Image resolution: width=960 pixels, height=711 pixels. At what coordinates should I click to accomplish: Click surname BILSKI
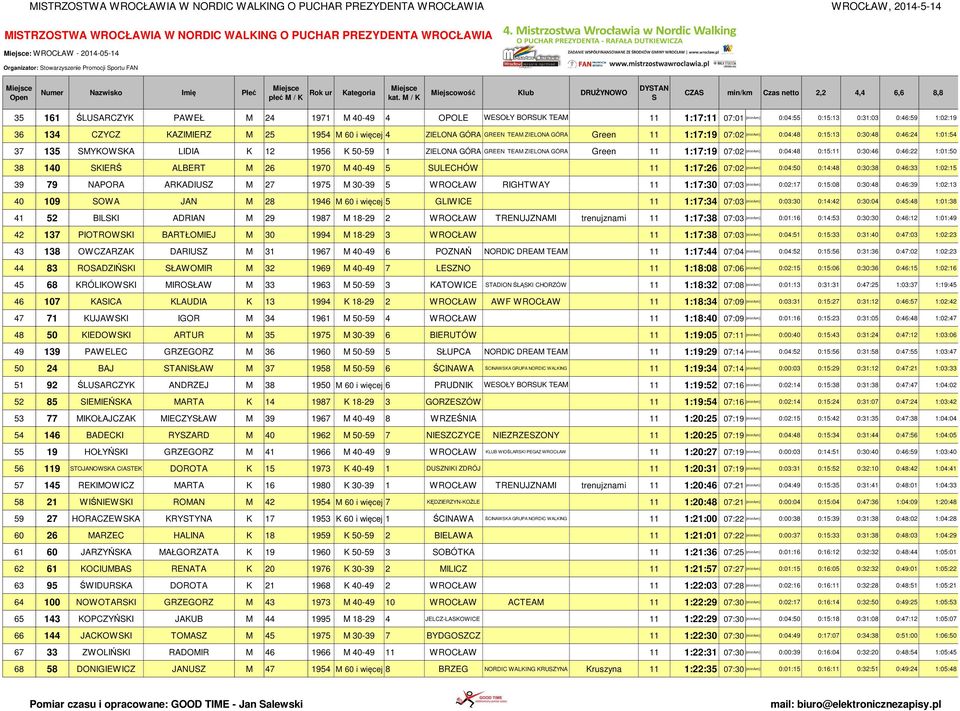106,218
